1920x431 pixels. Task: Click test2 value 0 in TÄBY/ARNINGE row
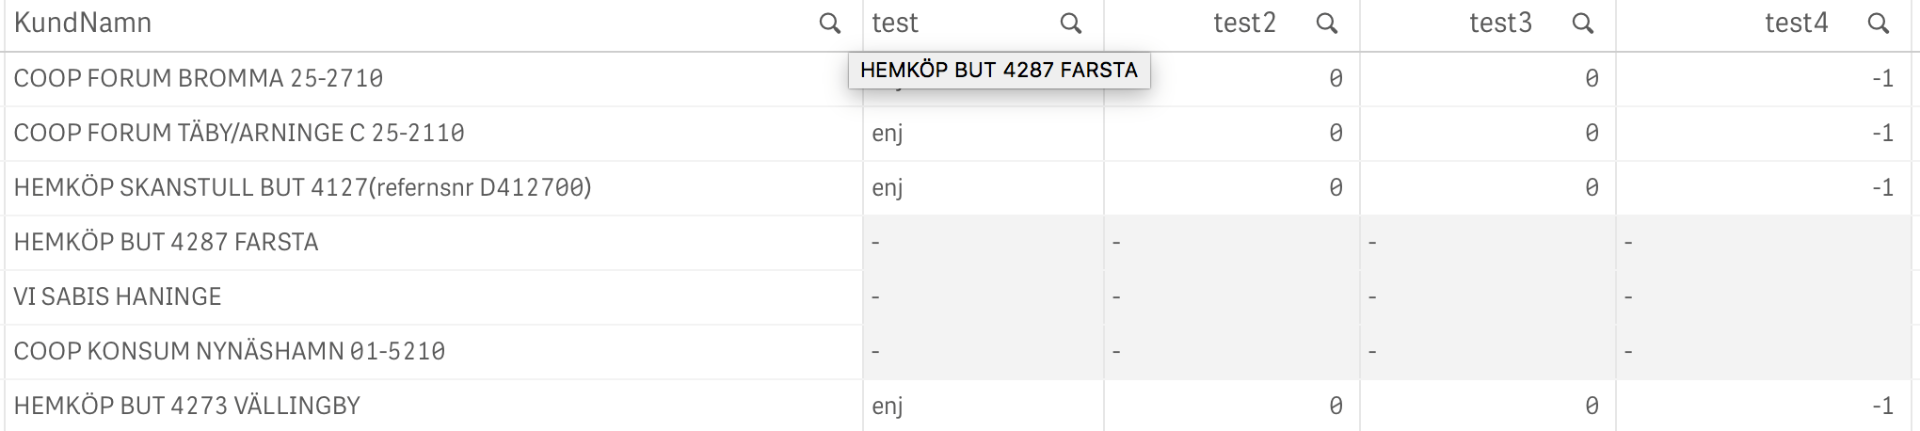tap(1335, 133)
